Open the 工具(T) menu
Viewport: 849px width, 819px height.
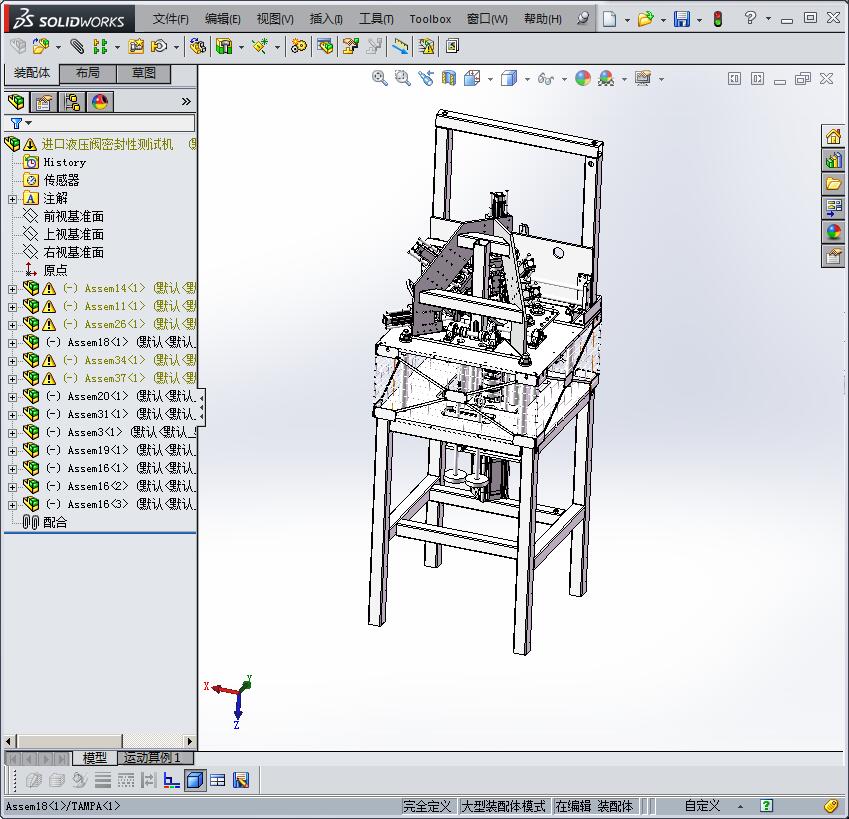point(376,19)
